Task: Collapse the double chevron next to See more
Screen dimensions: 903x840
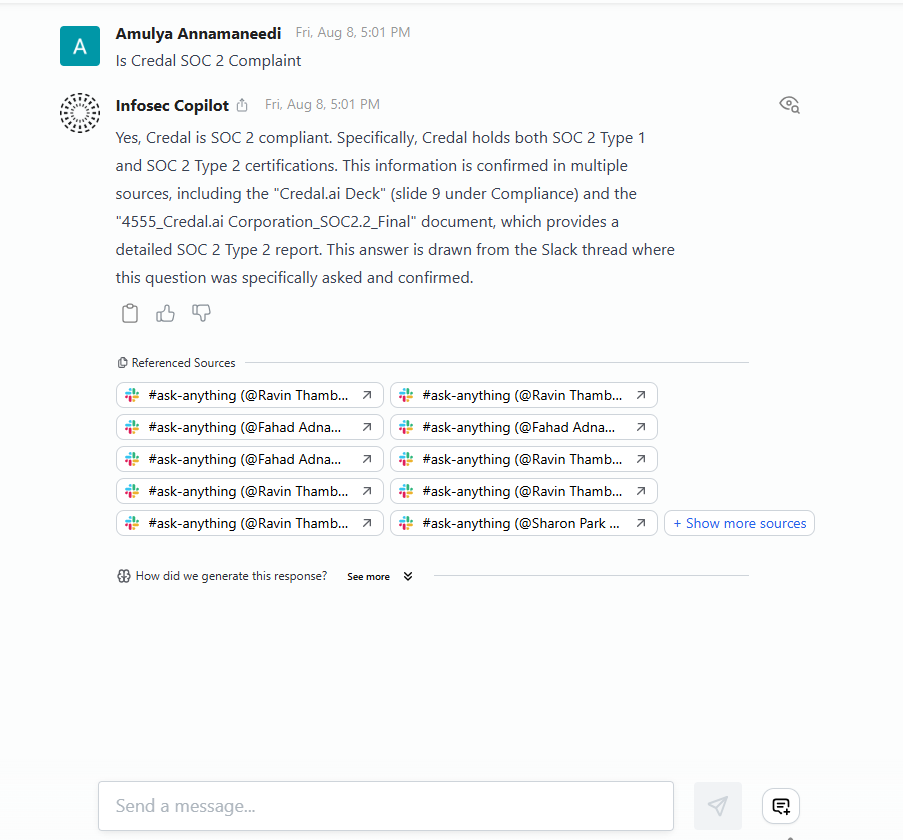Action: 407,576
